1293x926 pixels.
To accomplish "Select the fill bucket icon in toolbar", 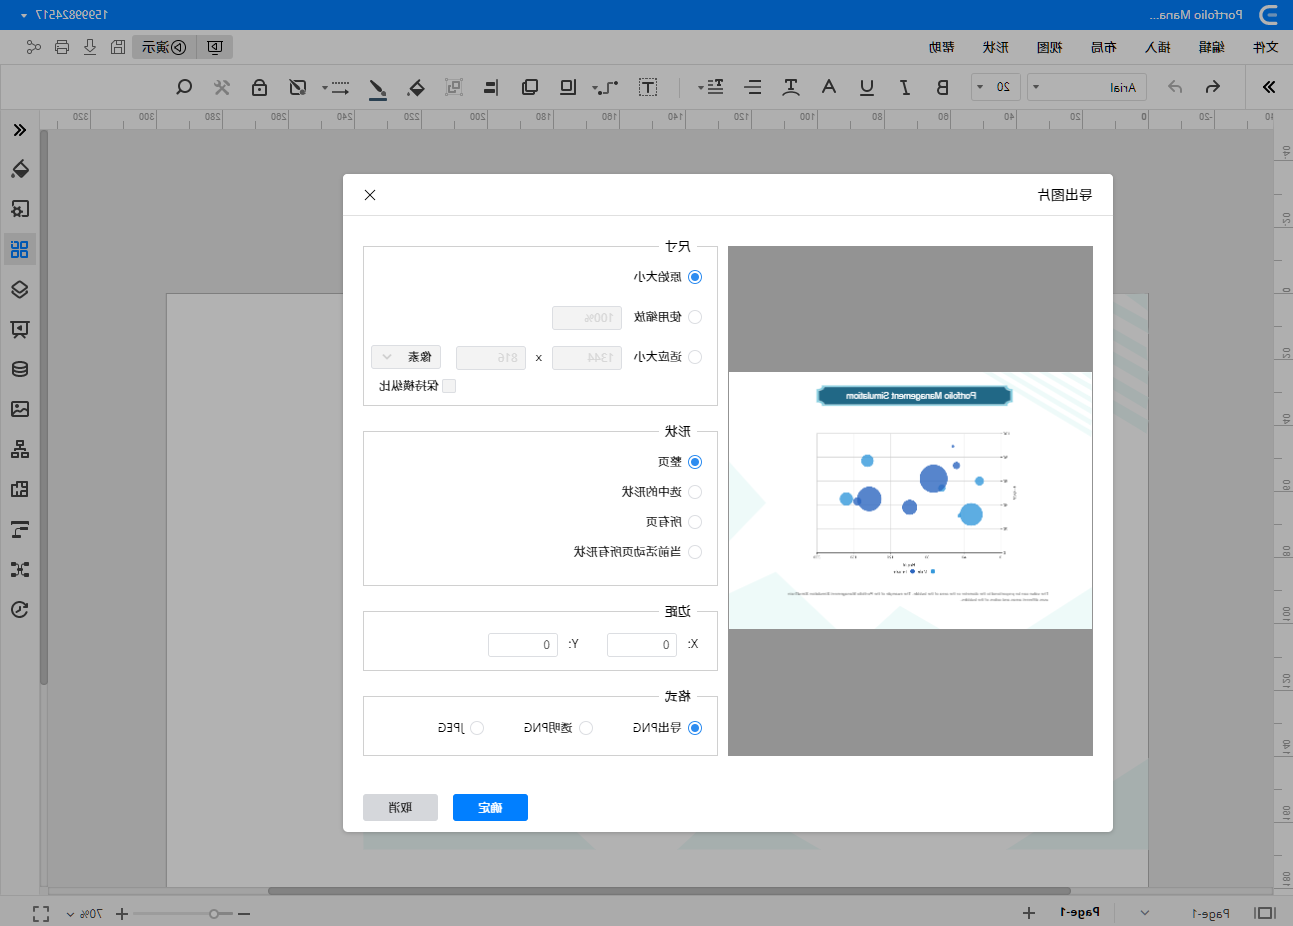I will pyautogui.click(x=417, y=87).
